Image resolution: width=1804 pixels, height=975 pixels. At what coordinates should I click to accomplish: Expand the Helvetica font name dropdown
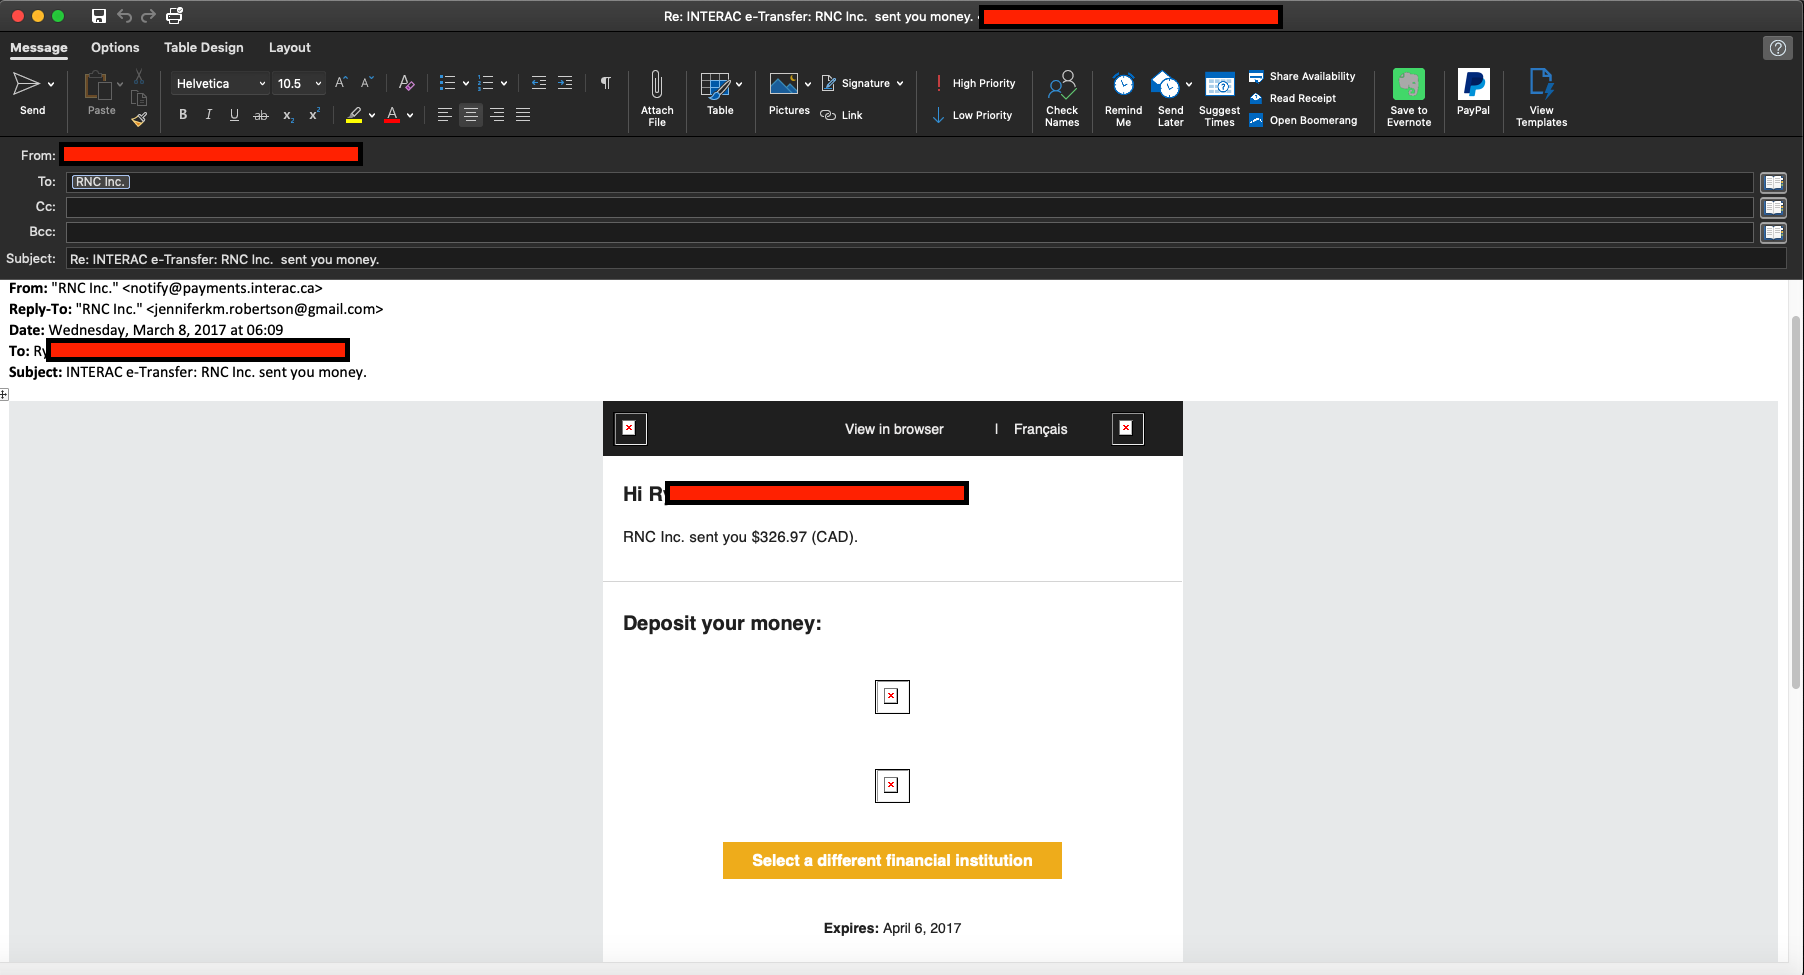(x=262, y=84)
